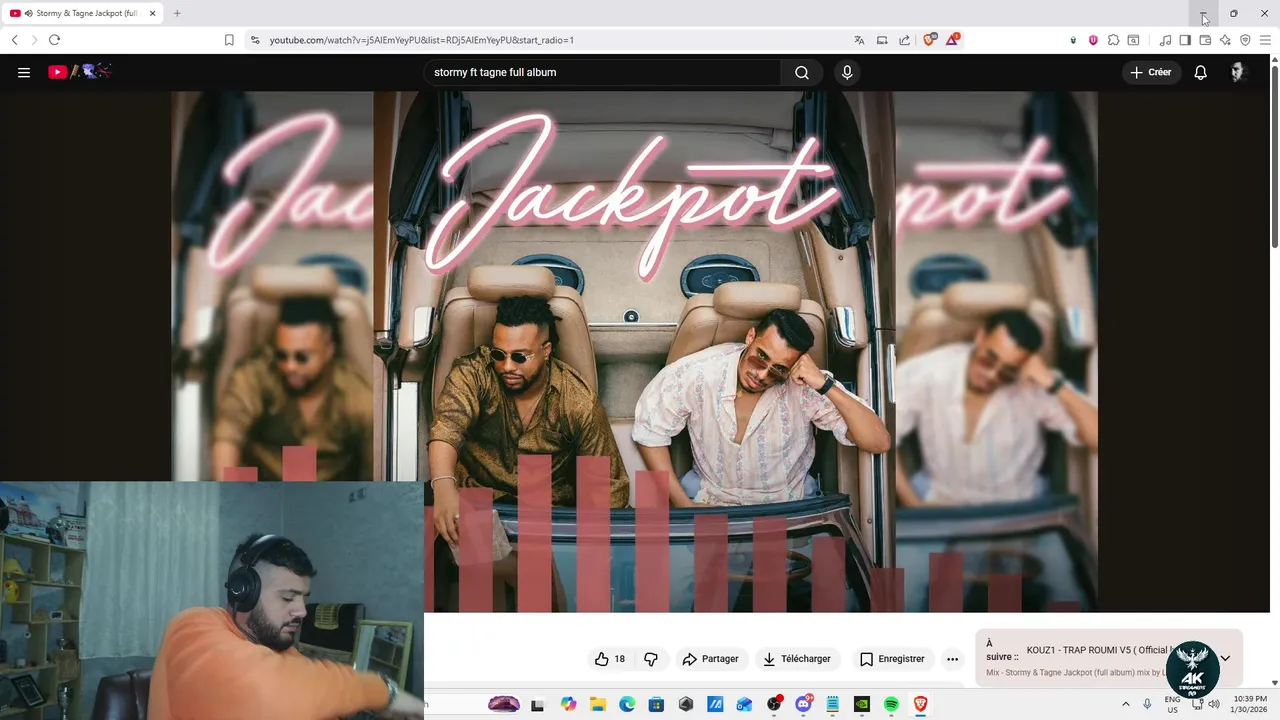Viewport: 1280px width, 720px height.
Task: Open the more actions three-dot menu
Action: point(952,659)
